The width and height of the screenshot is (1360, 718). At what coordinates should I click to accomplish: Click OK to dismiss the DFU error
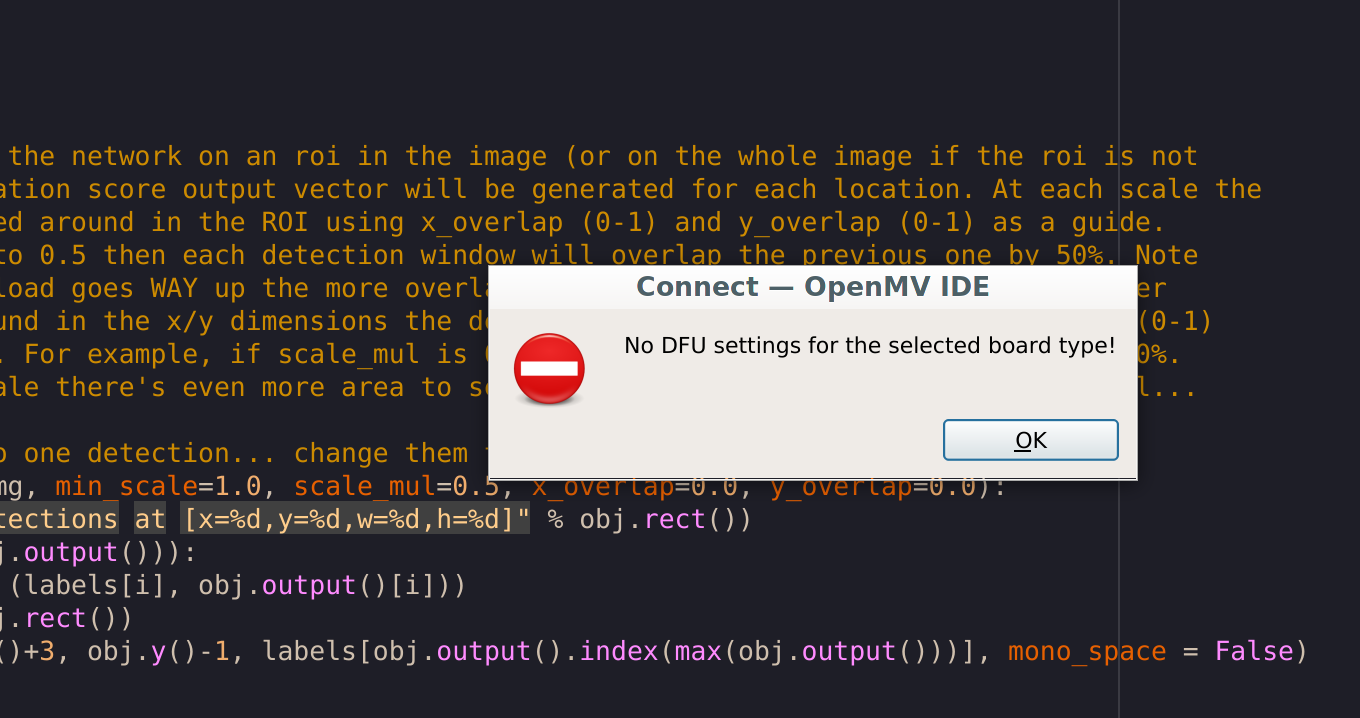1030,439
